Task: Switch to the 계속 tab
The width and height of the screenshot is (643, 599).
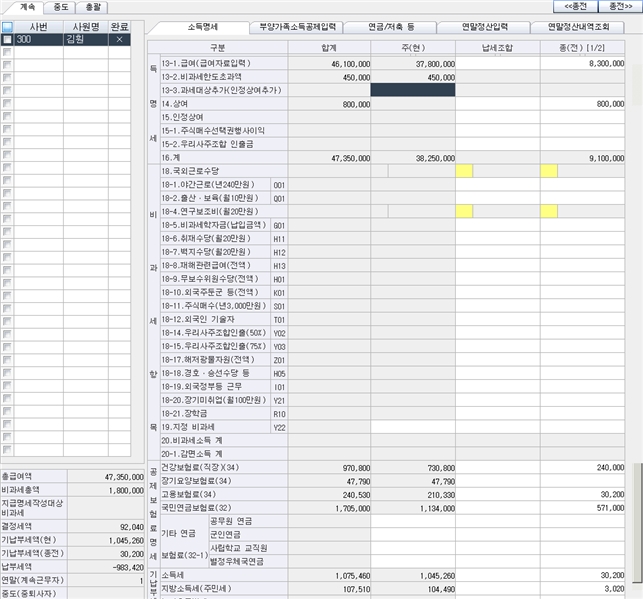Action: 27,7
